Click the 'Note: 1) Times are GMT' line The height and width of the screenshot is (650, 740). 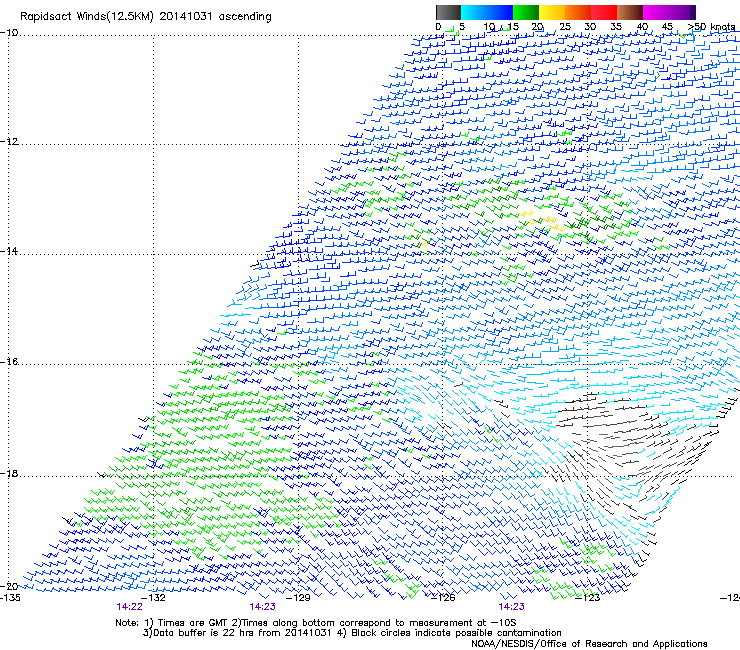tap(316, 623)
